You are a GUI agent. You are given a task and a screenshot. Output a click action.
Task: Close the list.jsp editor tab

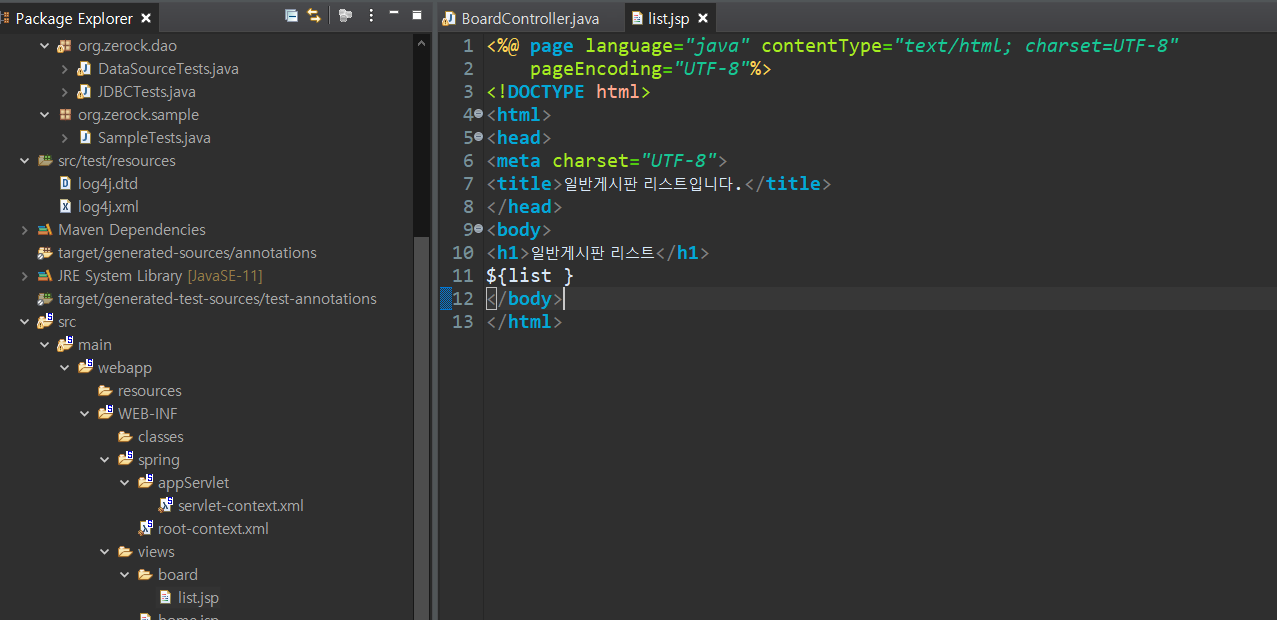[x=702, y=18]
